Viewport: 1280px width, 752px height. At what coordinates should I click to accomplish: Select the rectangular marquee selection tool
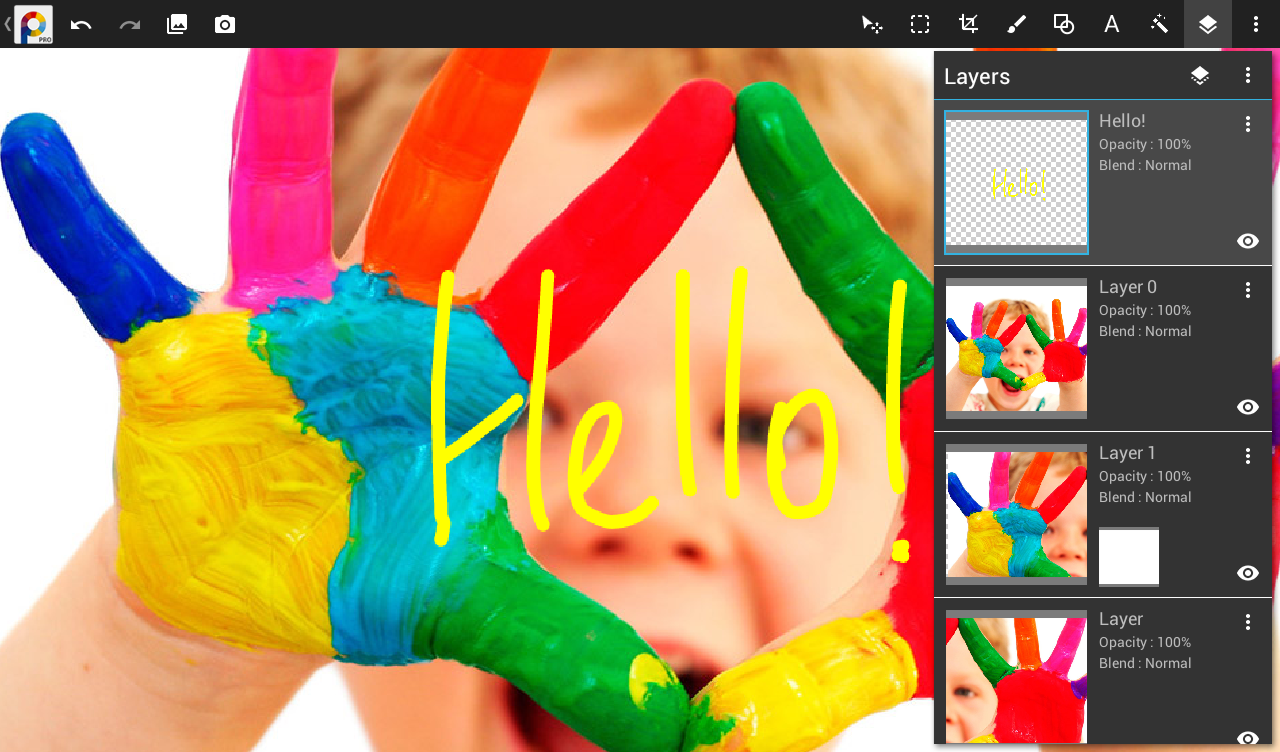[920, 24]
